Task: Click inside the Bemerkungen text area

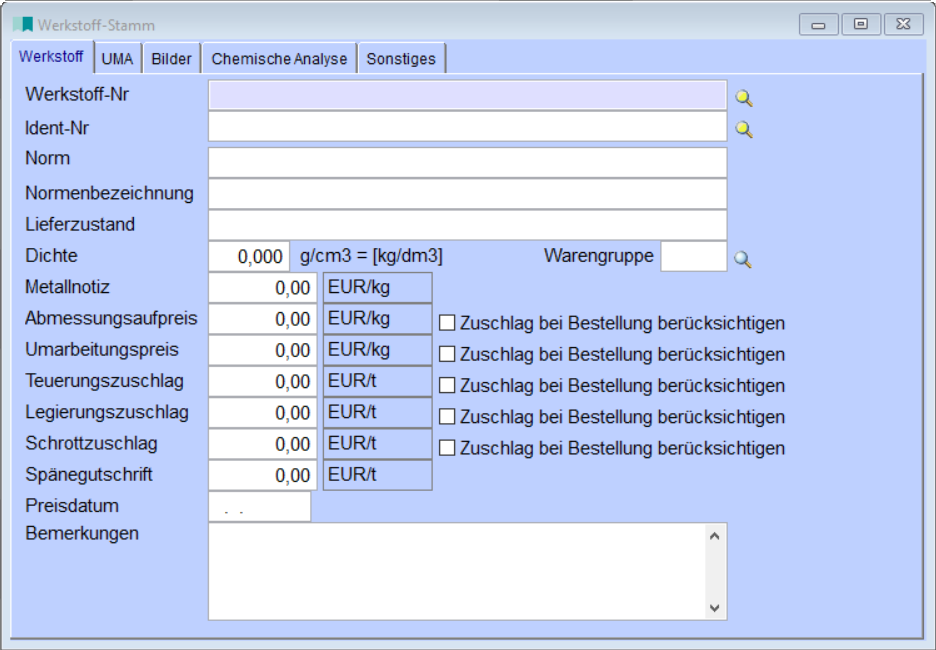Action: [450, 570]
